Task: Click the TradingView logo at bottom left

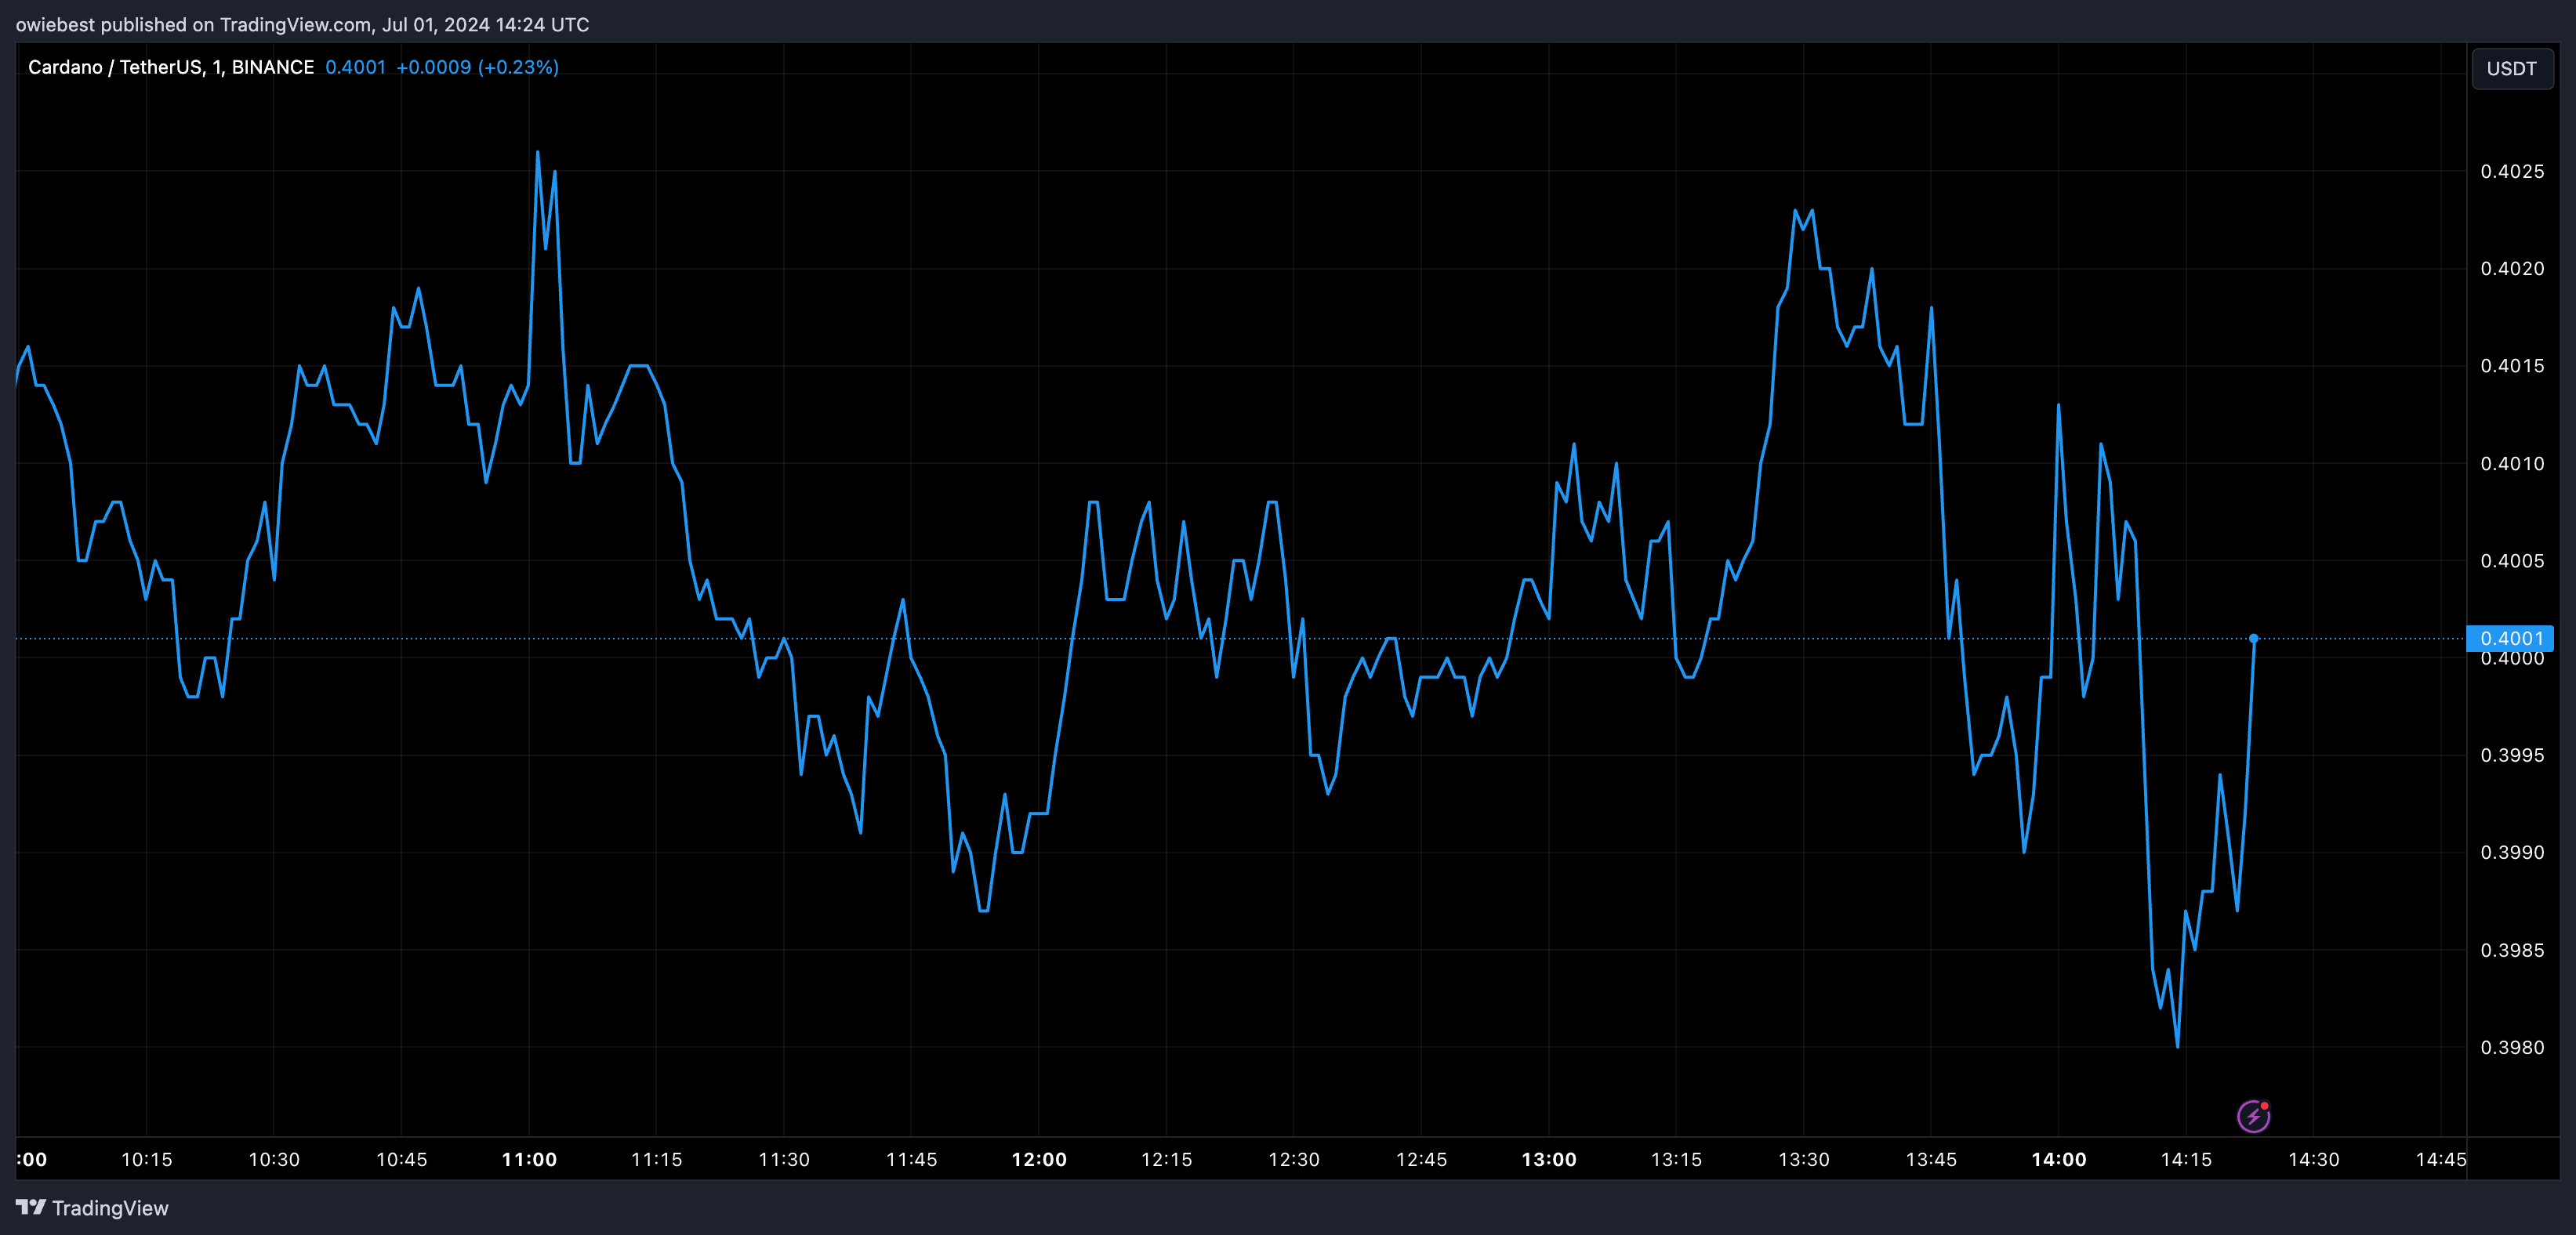Action: pos(92,1208)
